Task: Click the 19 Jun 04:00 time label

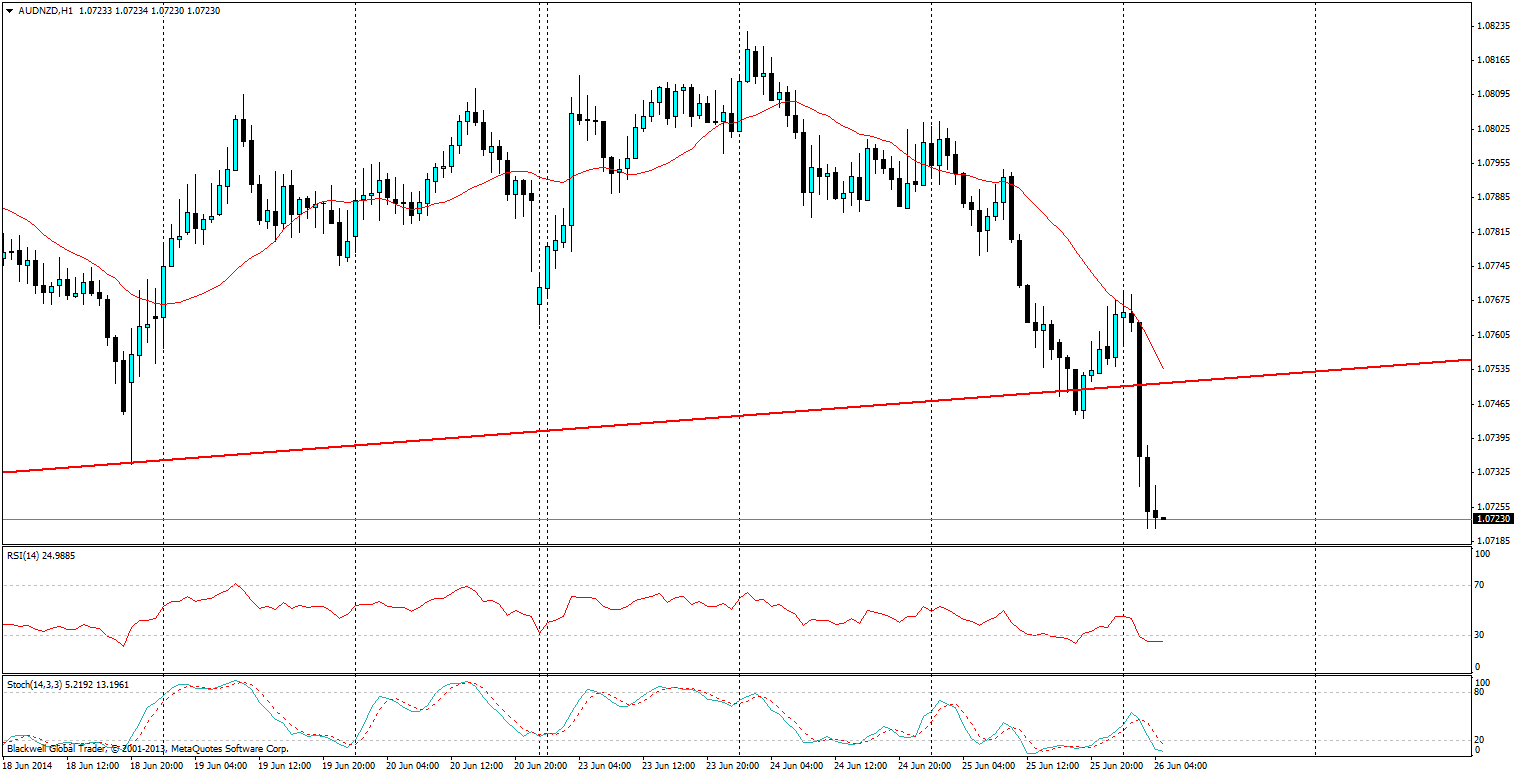Action: tap(221, 766)
